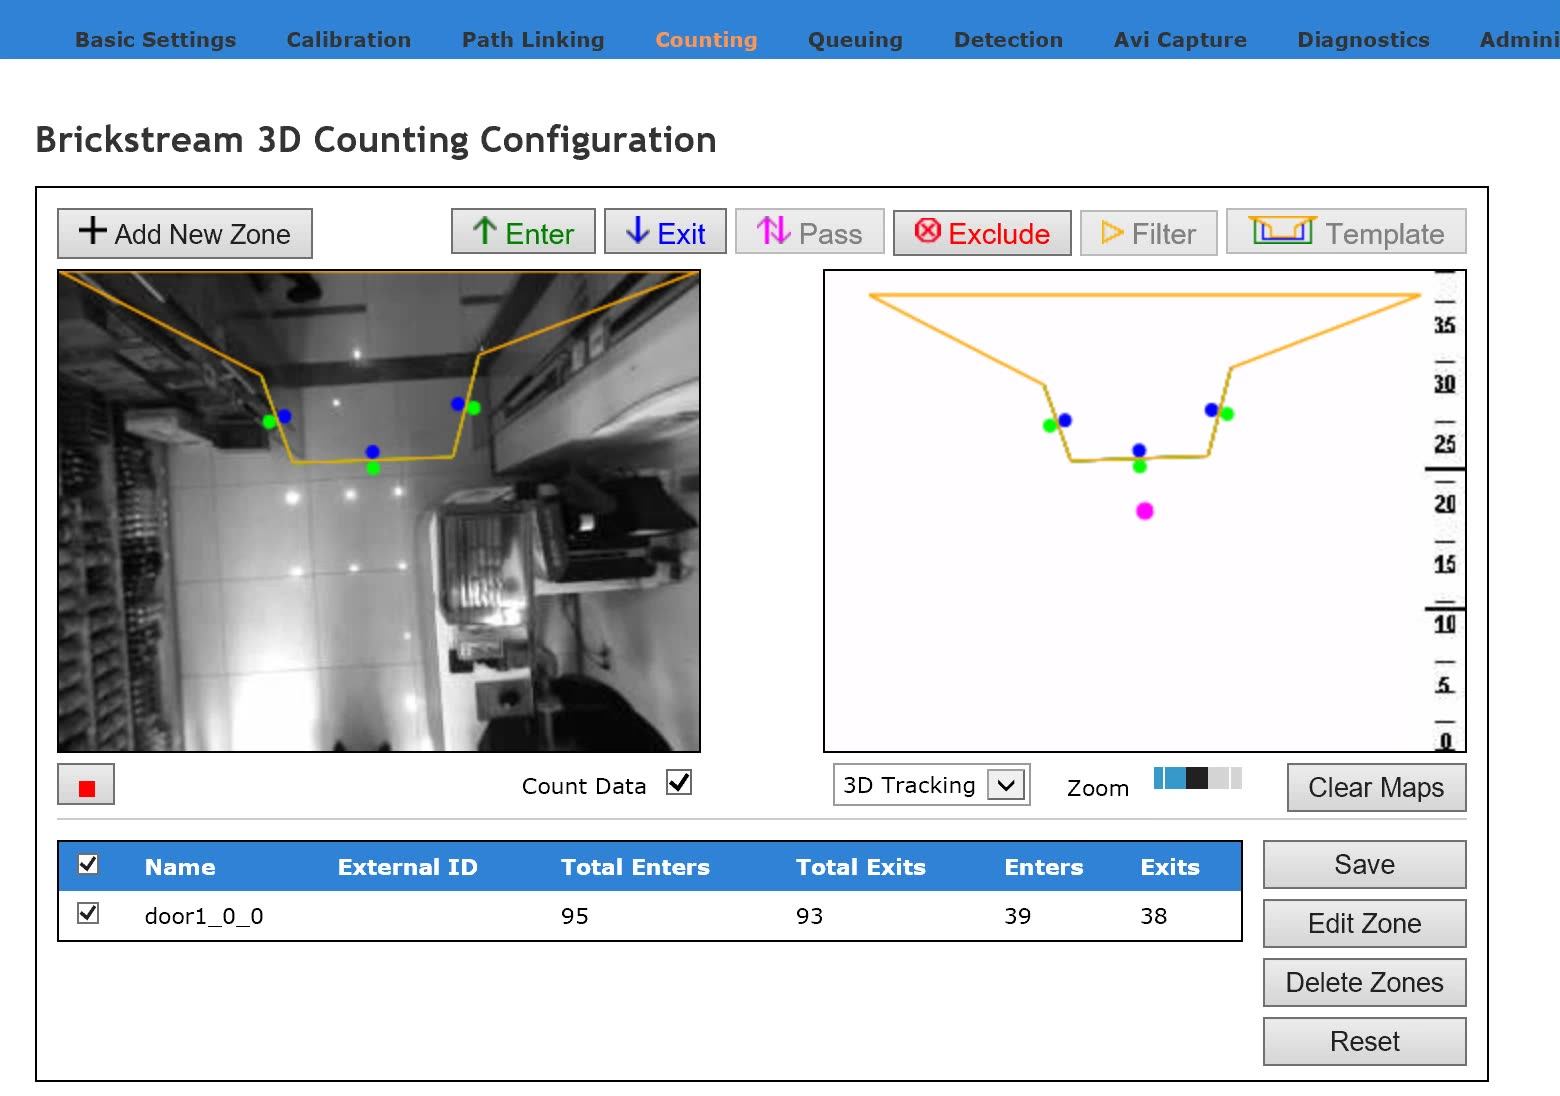
Task: Add a new counting zone
Action: point(184,232)
